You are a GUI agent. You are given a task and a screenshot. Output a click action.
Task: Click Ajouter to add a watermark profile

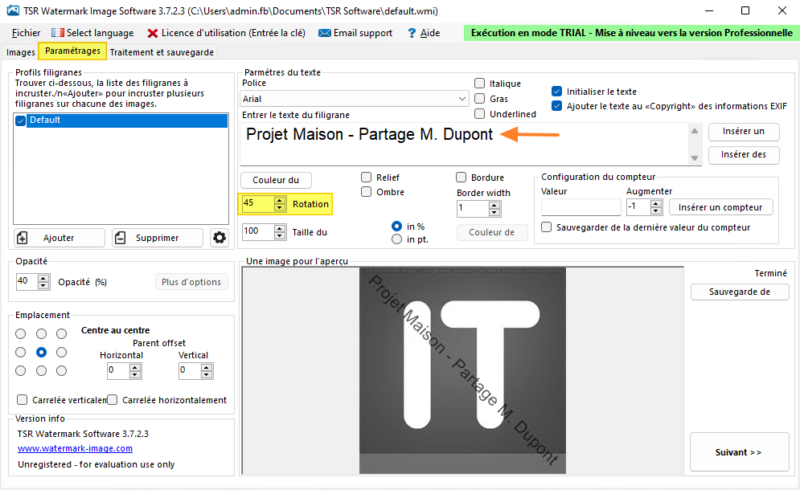59,238
